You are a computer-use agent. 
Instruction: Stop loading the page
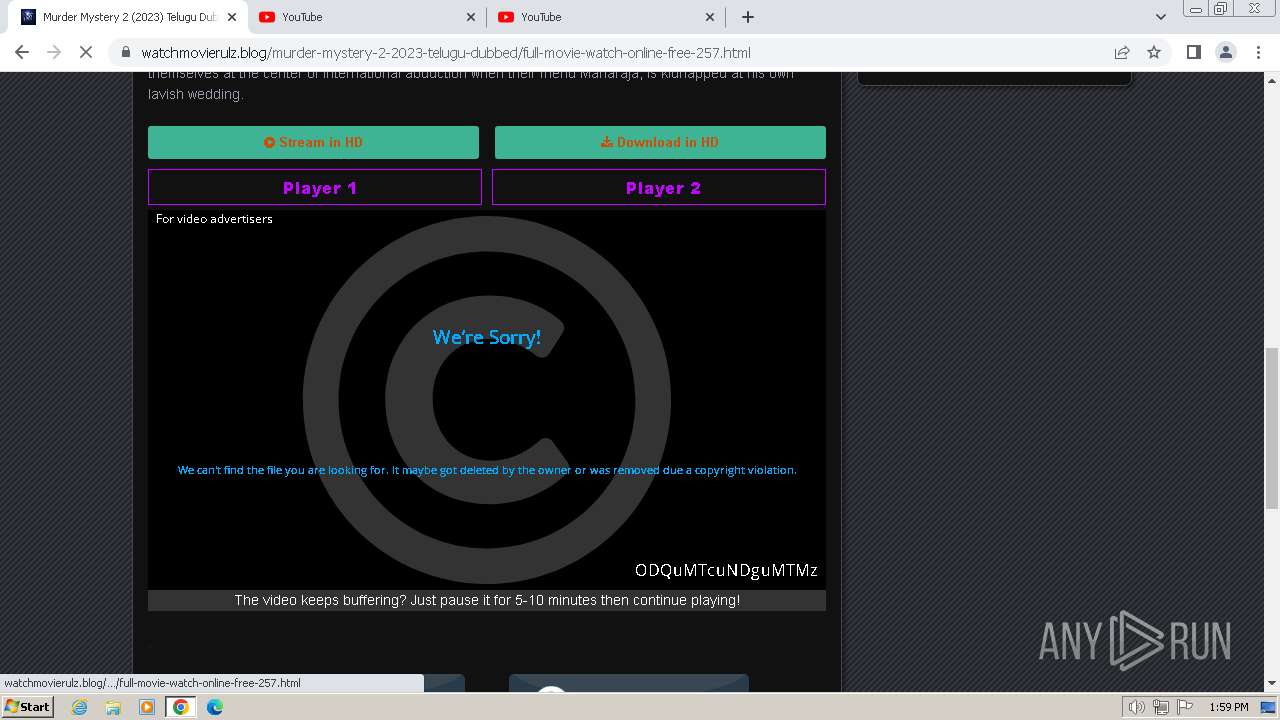click(x=86, y=52)
